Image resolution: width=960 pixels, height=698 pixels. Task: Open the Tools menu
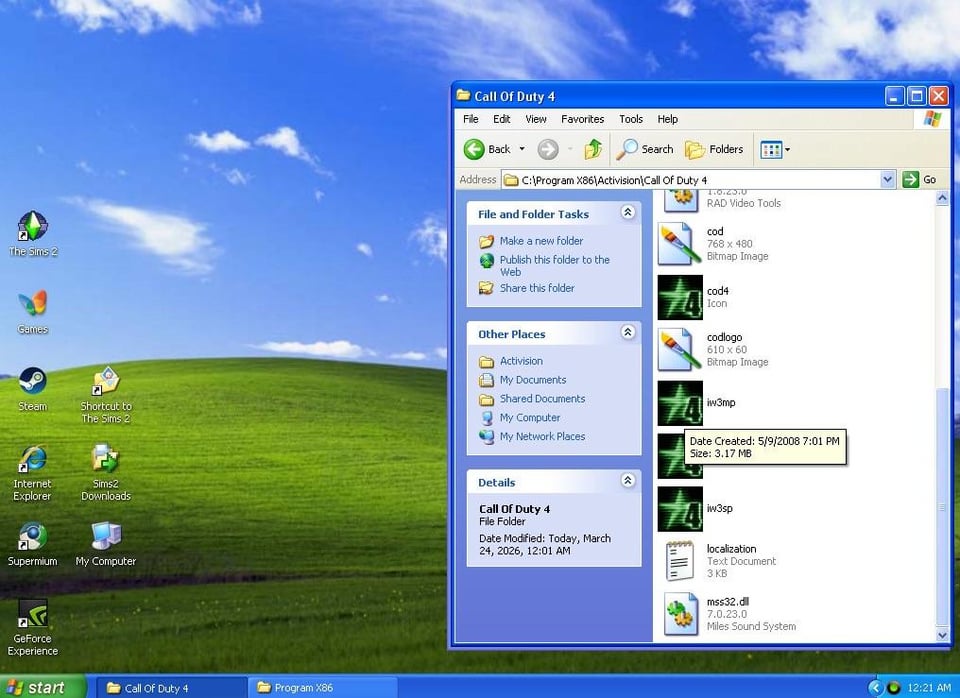(631, 119)
